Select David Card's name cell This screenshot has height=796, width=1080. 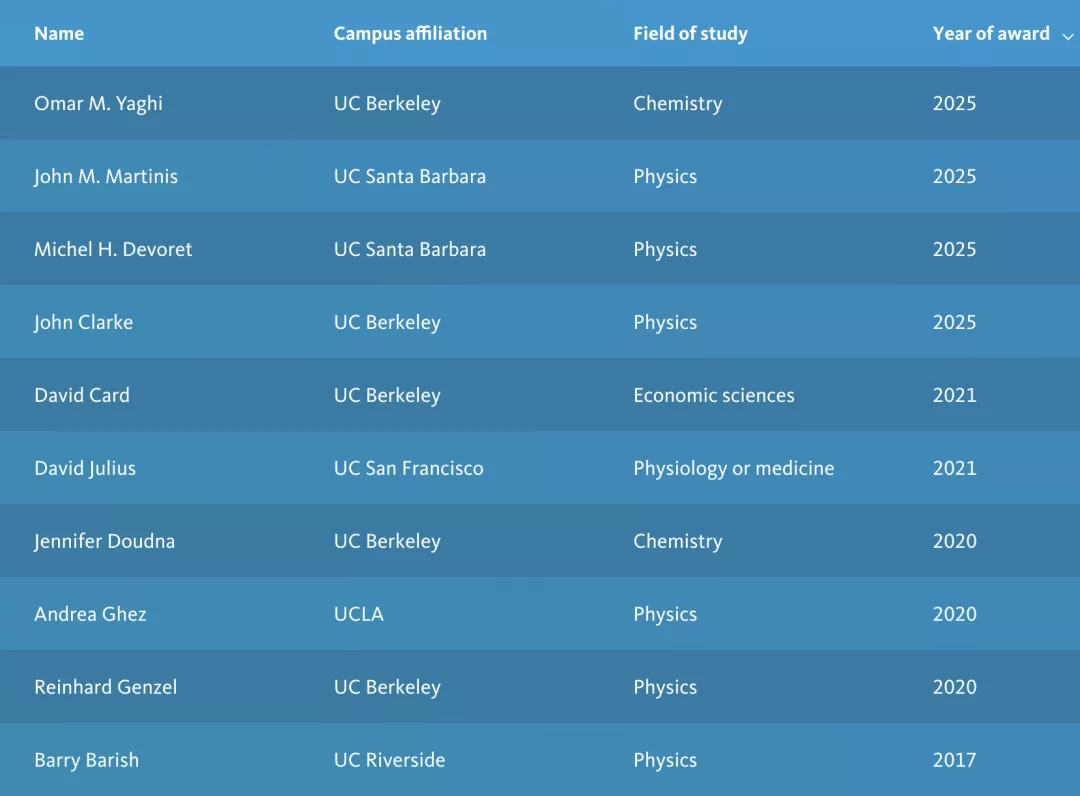[x=82, y=395]
